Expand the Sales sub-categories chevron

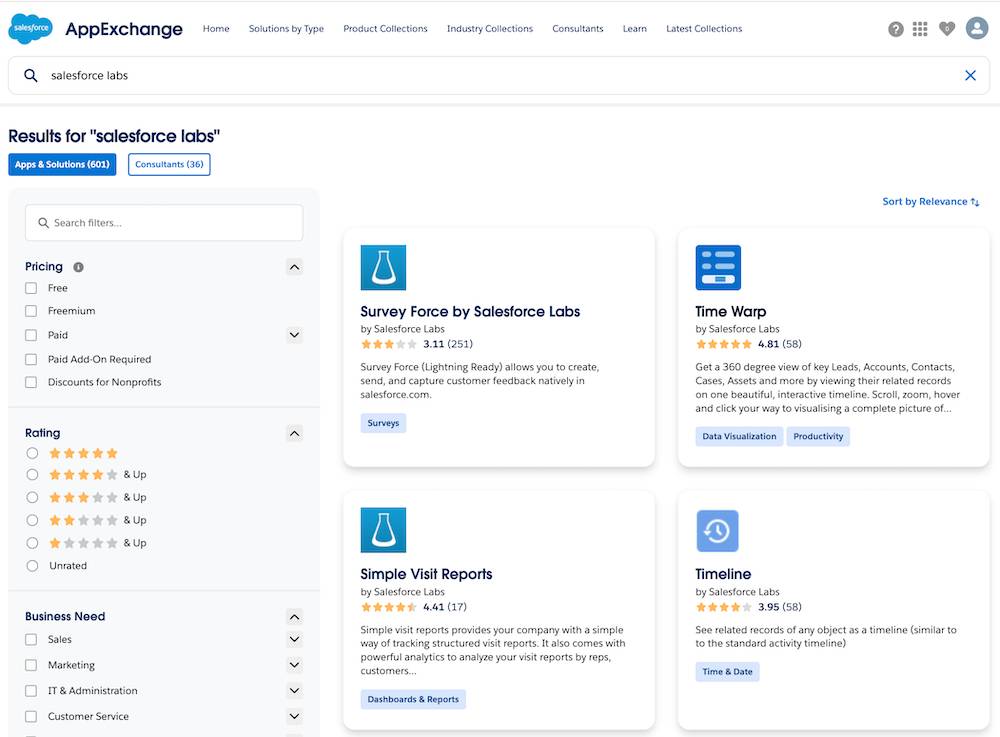[294, 639]
